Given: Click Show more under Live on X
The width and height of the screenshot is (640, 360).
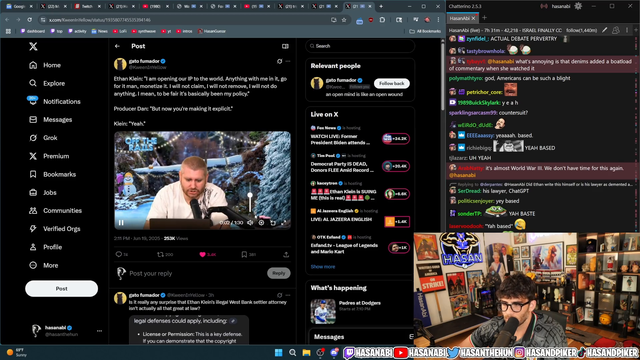Looking at the screenshot, I should coord(323,267).
